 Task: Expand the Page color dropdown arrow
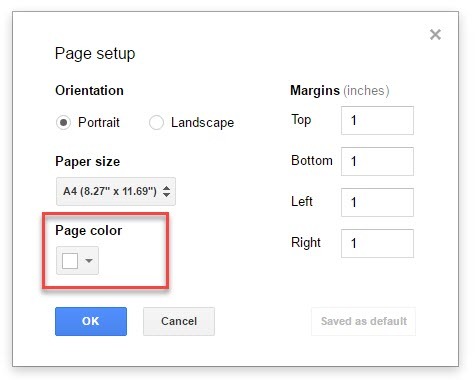tap(89, 261)
